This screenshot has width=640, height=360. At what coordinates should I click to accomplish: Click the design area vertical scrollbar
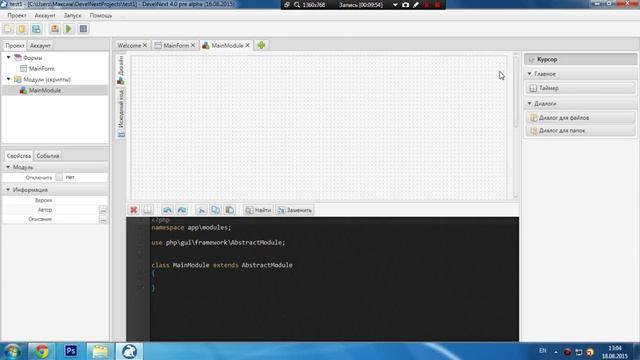(x=516, y=126)
